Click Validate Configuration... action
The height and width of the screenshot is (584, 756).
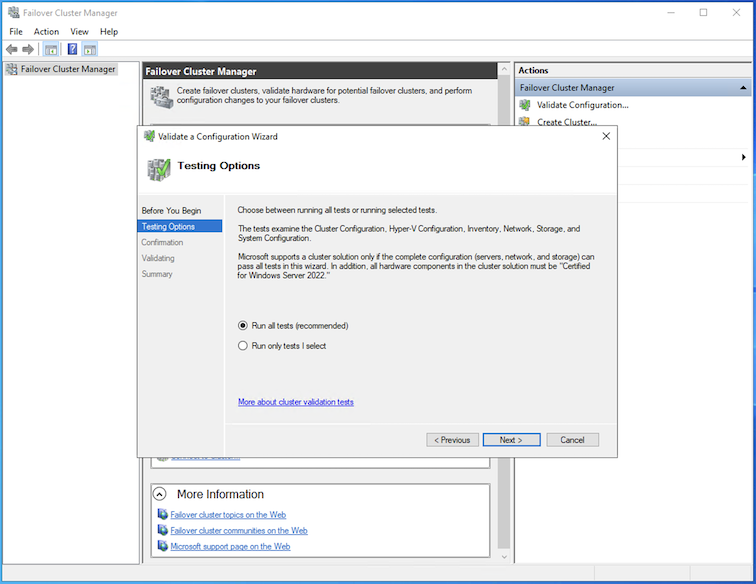click(582, 105)
